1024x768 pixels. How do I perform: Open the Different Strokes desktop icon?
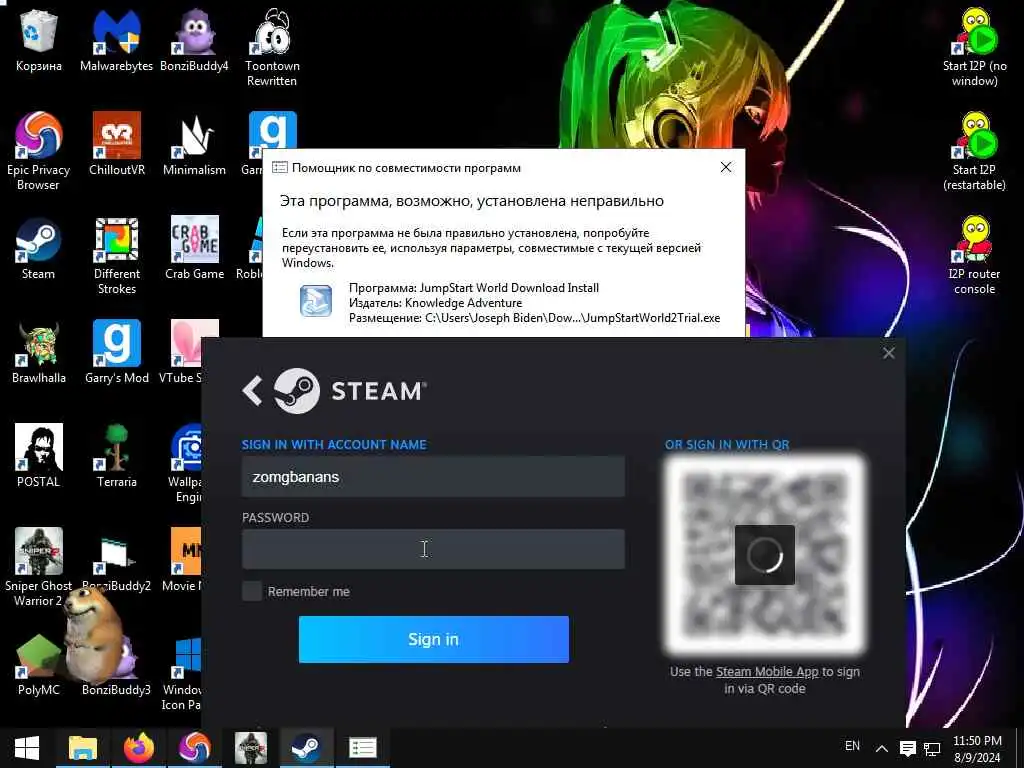coord(116,256)
